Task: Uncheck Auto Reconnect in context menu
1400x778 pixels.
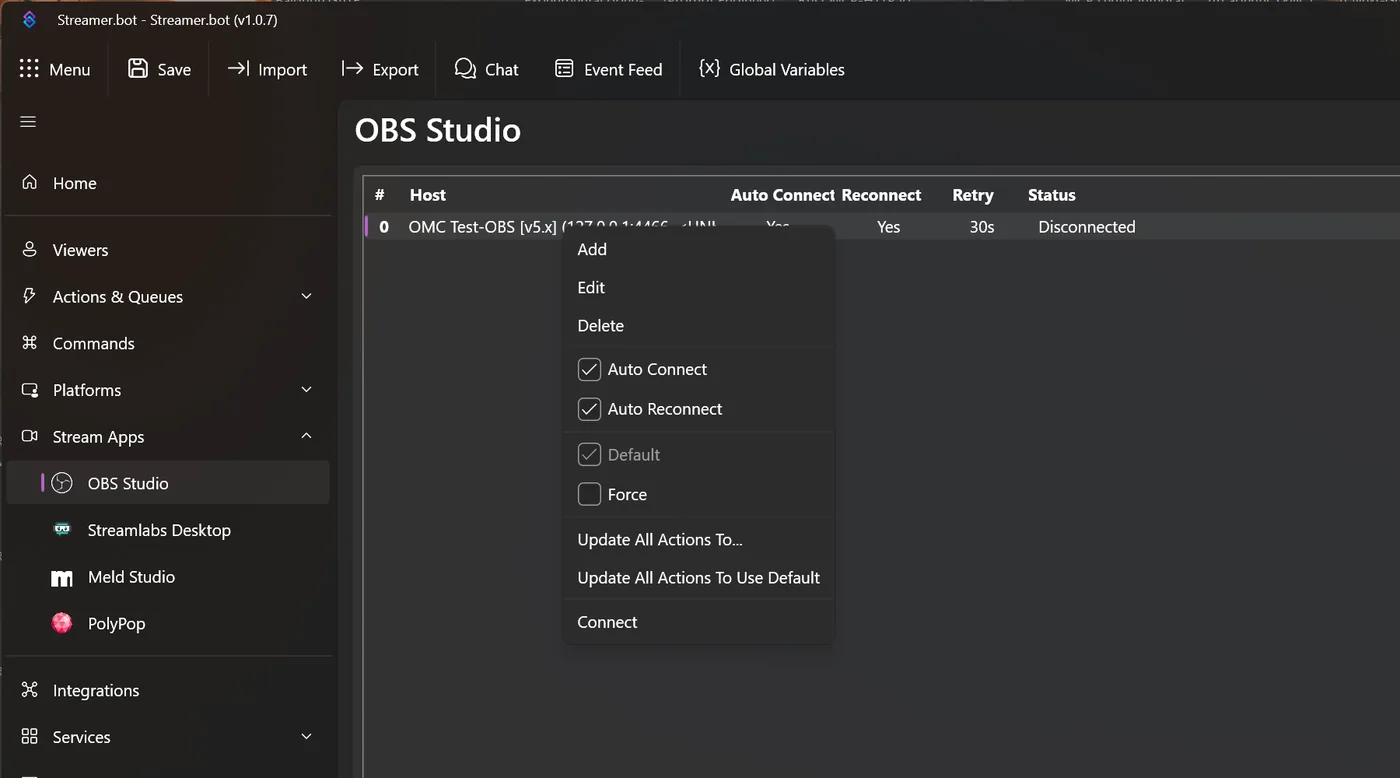Action: point(589,409)
